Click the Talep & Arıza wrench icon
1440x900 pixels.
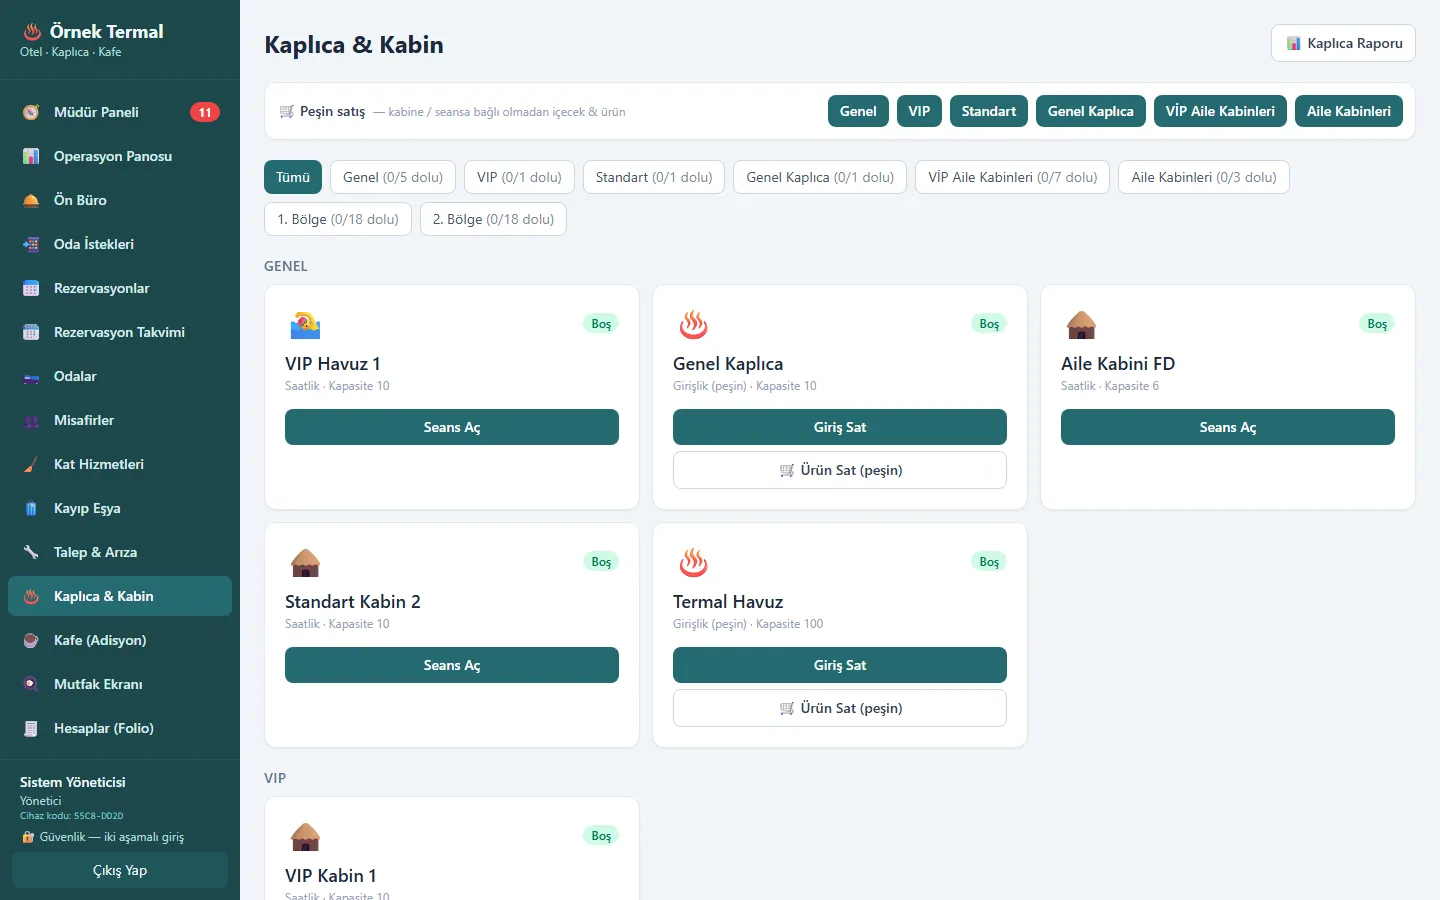31,552
